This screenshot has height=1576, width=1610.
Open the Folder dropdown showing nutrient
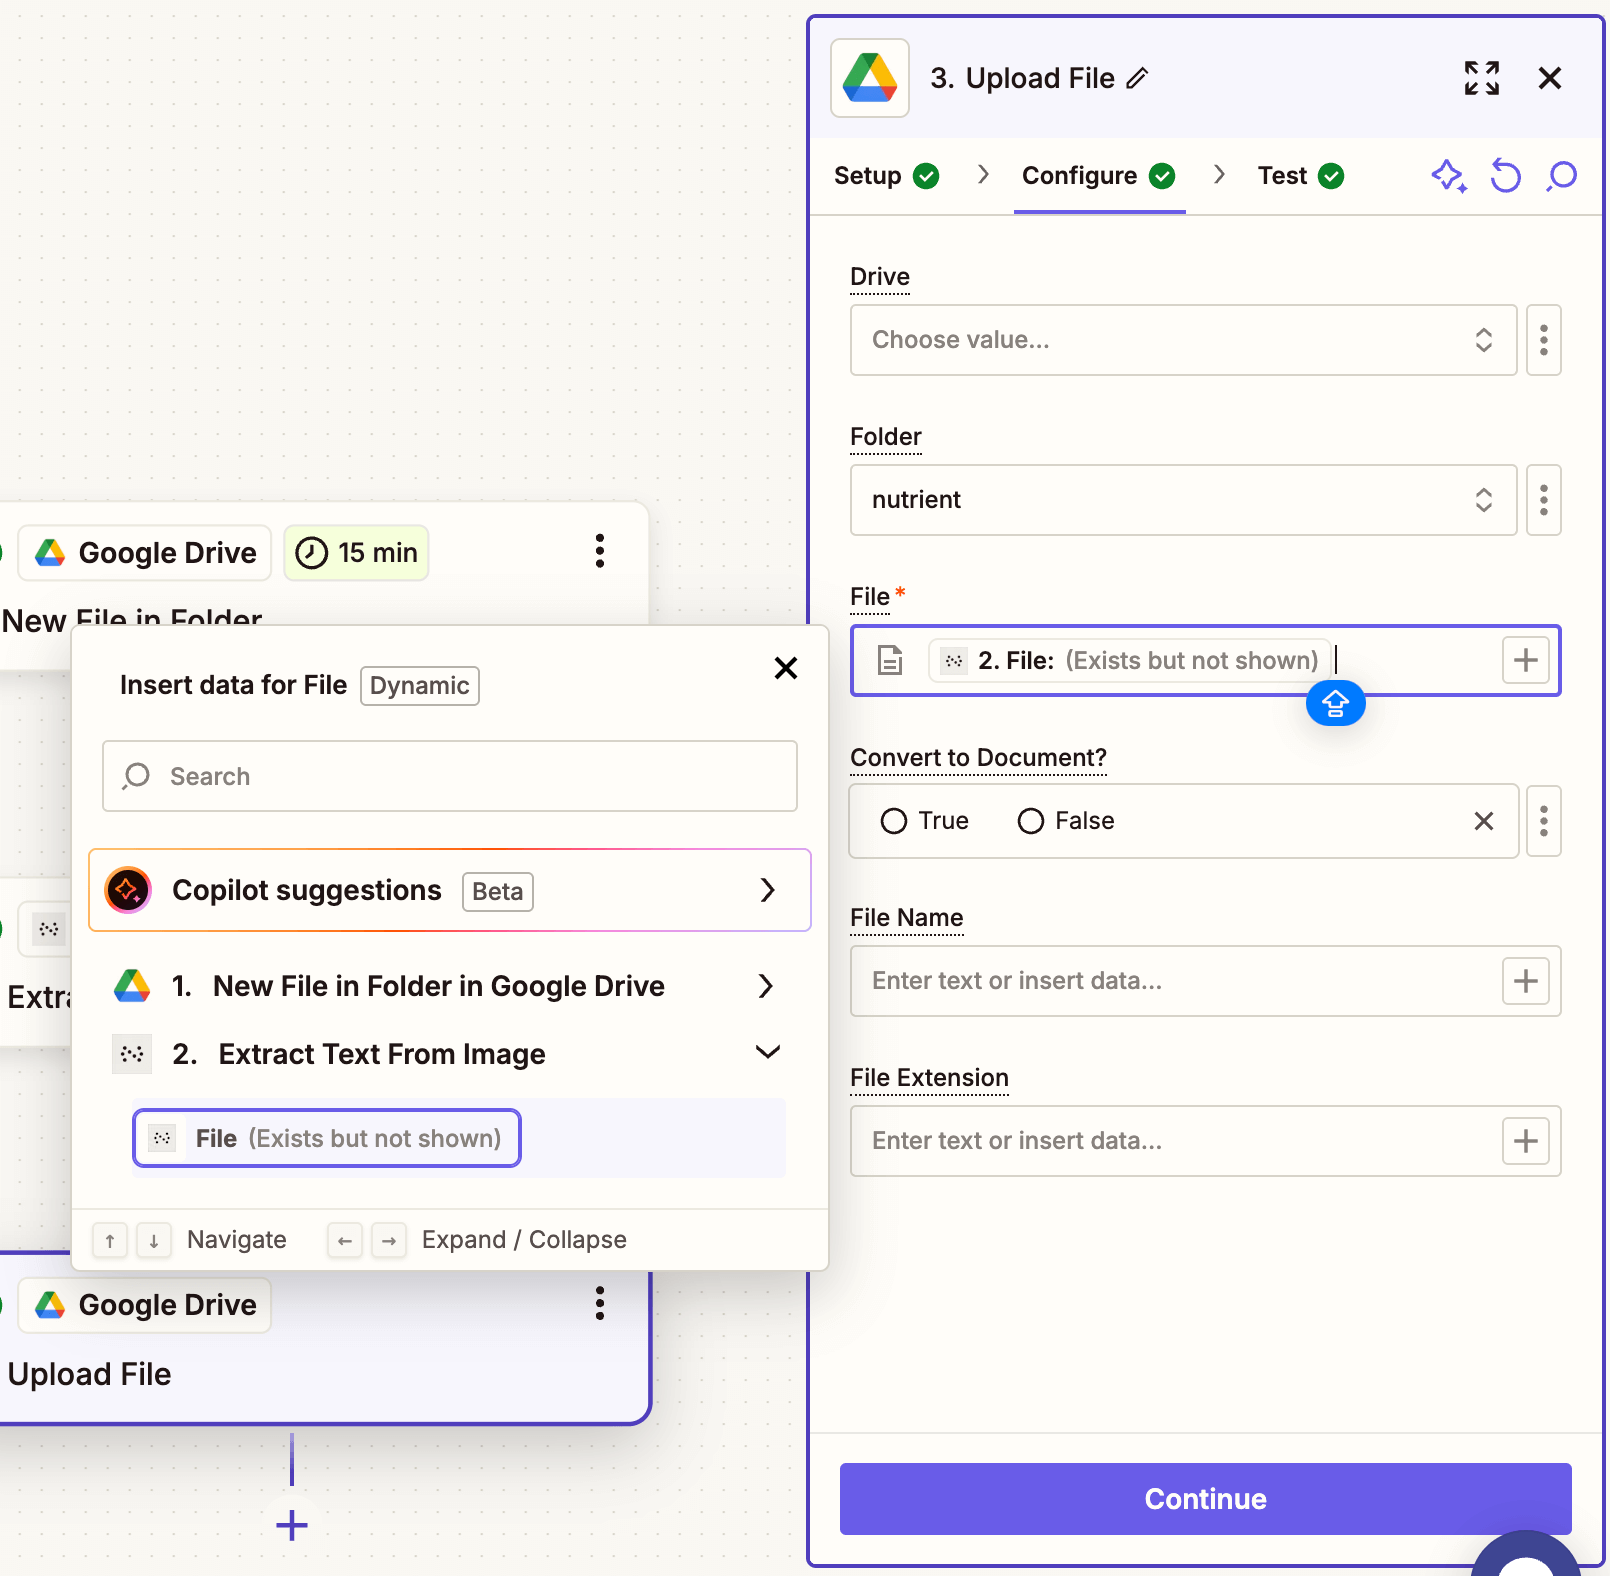tap(1182, 500)
